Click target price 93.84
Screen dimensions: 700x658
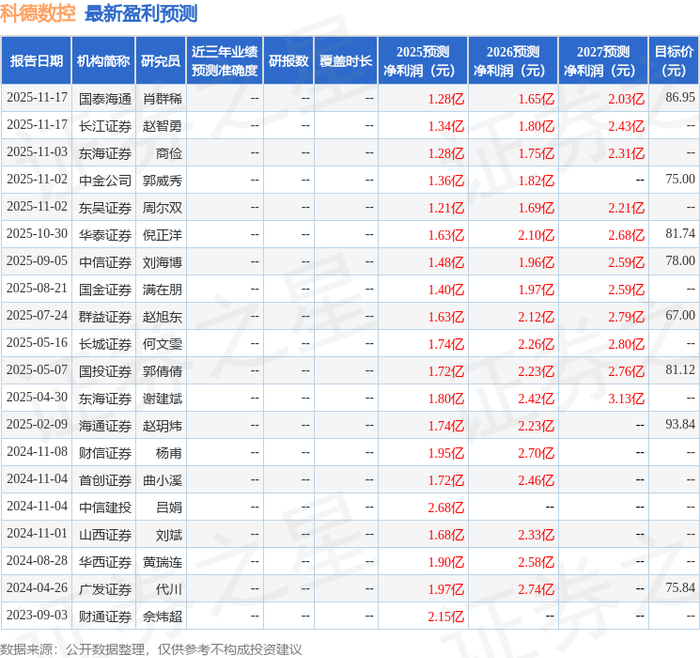click(680, 424)
